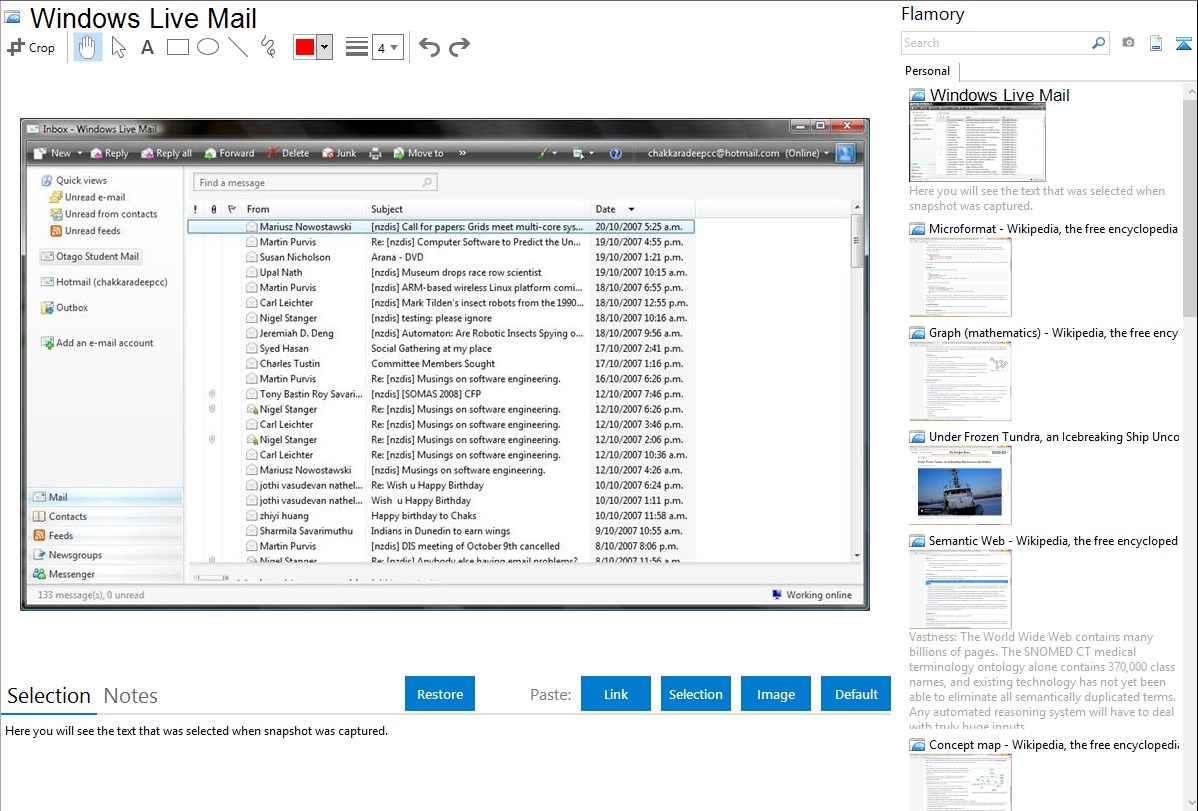Click Forward in the mail toolbar

point(229,153)
